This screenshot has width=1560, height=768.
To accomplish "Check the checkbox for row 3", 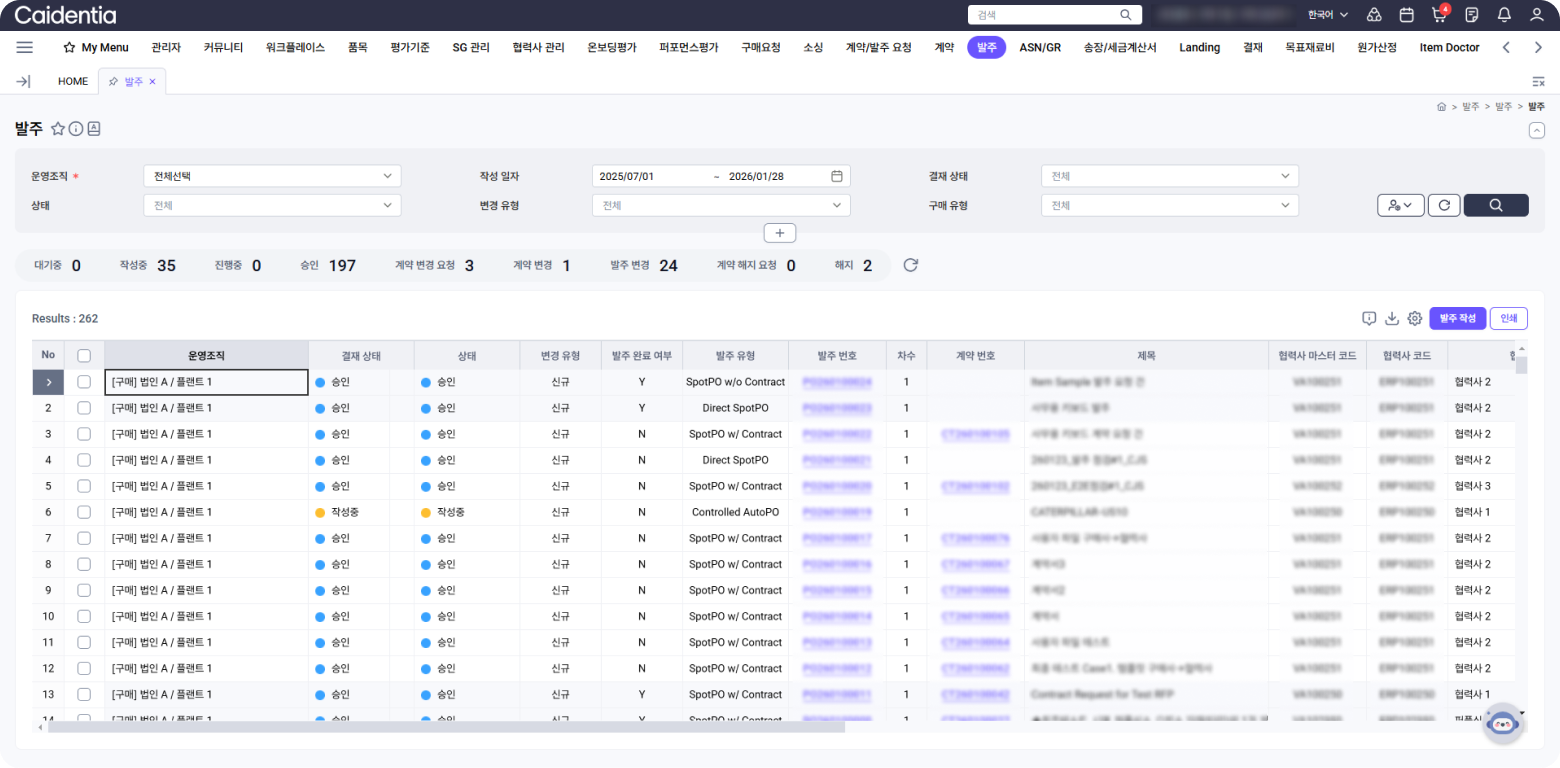I will tap(84, 434).
